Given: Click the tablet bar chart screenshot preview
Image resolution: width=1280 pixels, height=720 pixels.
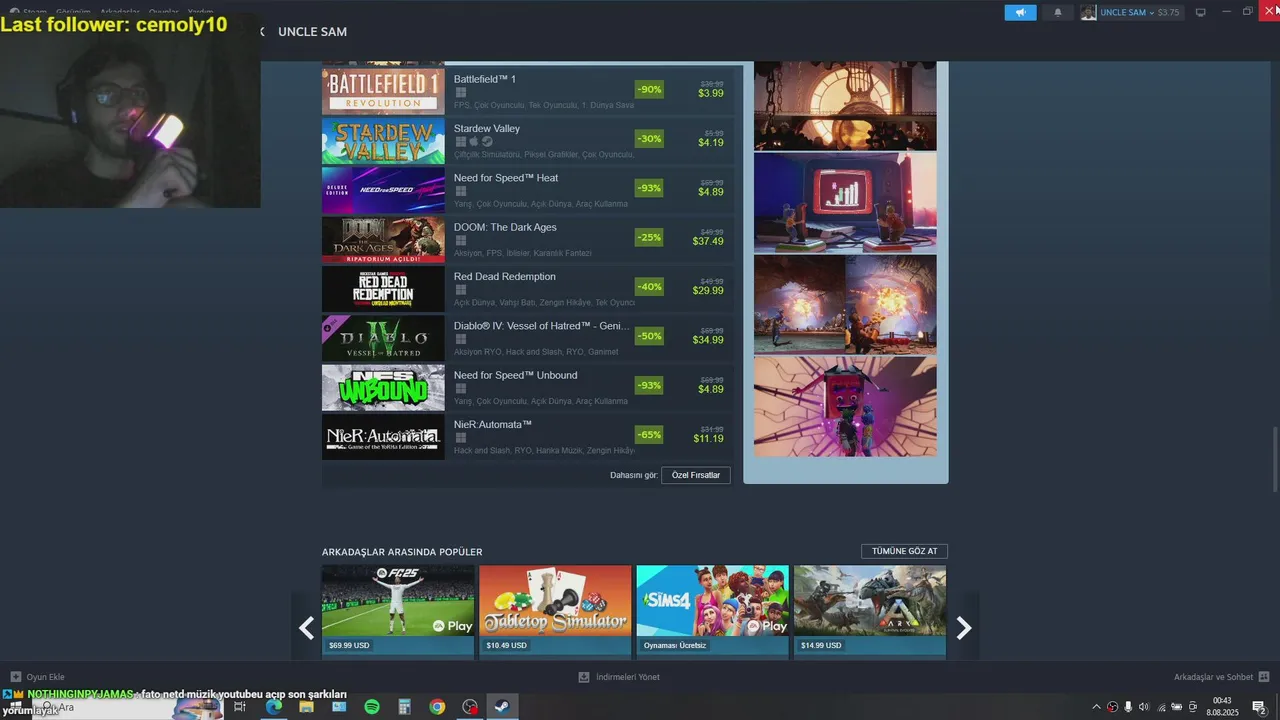Looking at the screenshot, I should click(845, 203).
